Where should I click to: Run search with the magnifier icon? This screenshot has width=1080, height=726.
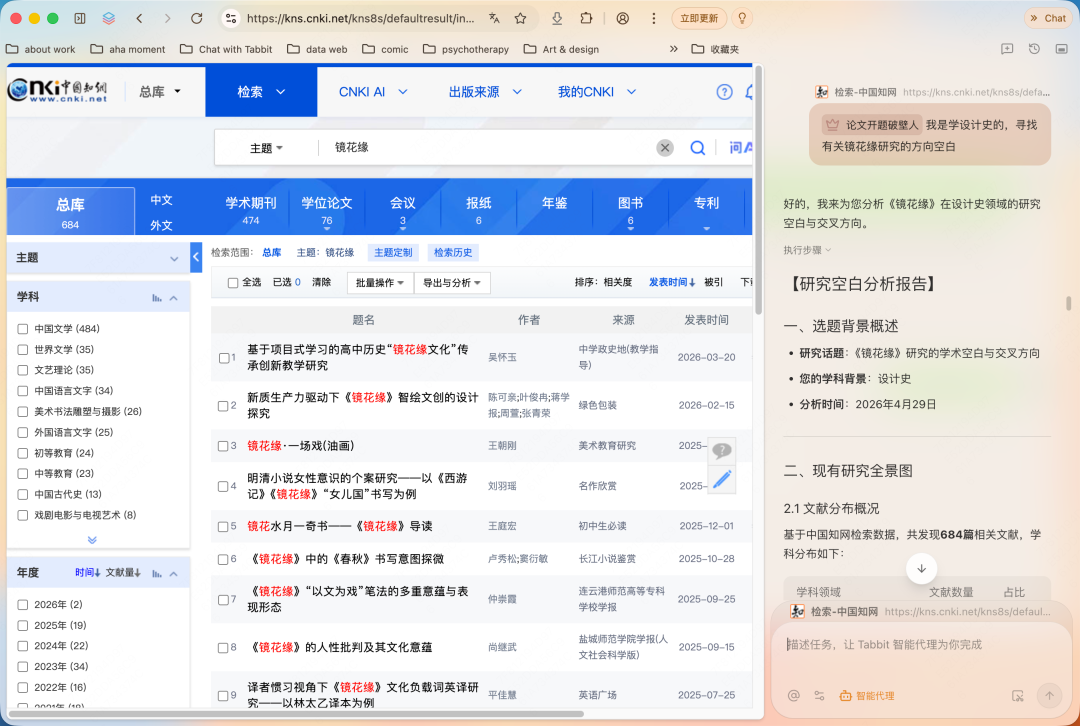pos(698,147)
